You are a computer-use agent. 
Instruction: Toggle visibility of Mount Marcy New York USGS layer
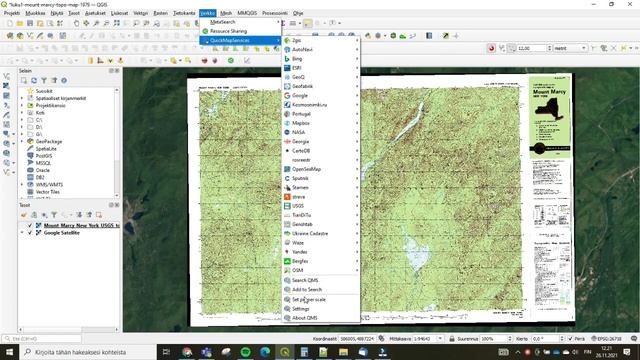pyautogui.click(x=30, y=225)
